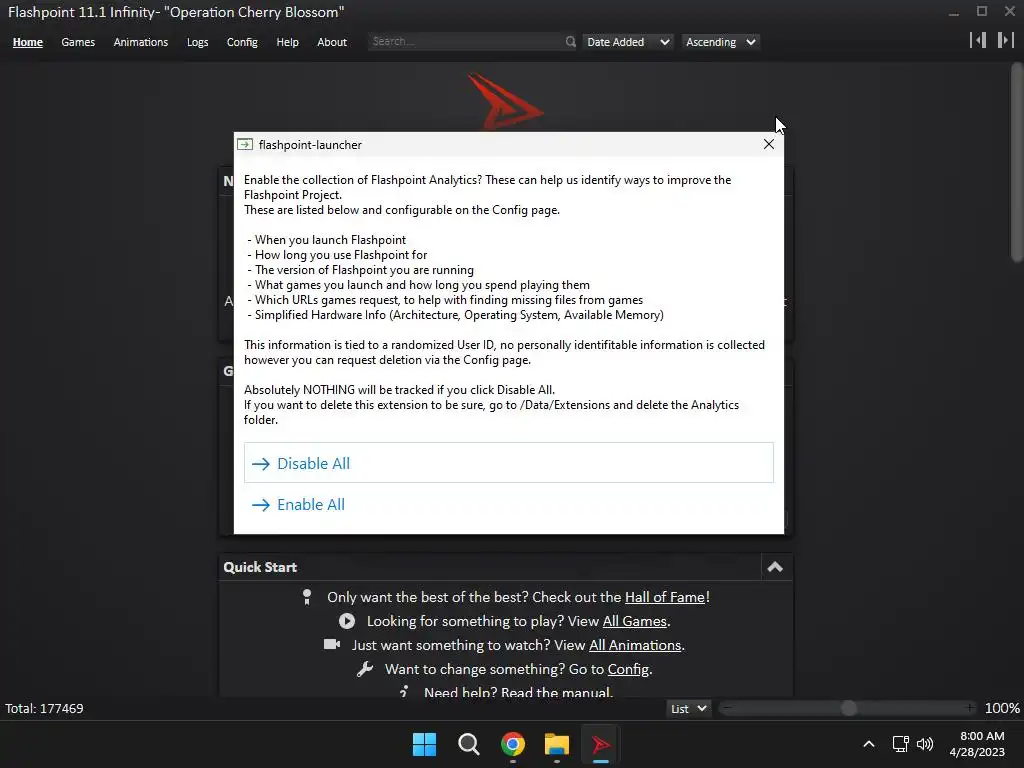Open the All Animations link
The image size is (1024, 768).
coord(635,645)
